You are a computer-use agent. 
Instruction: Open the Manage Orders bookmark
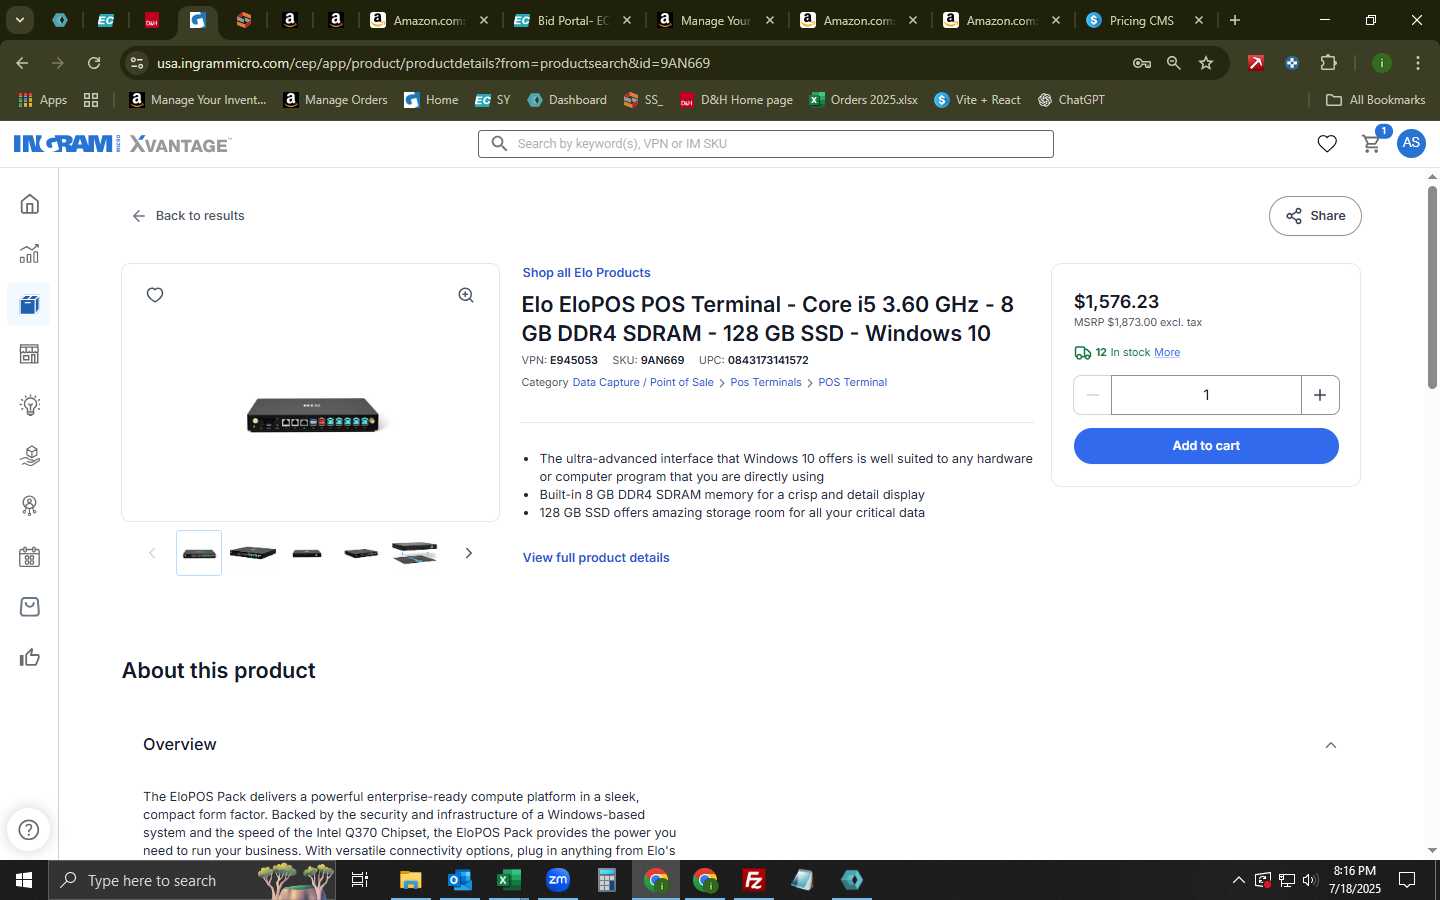(x=335, y=100)
